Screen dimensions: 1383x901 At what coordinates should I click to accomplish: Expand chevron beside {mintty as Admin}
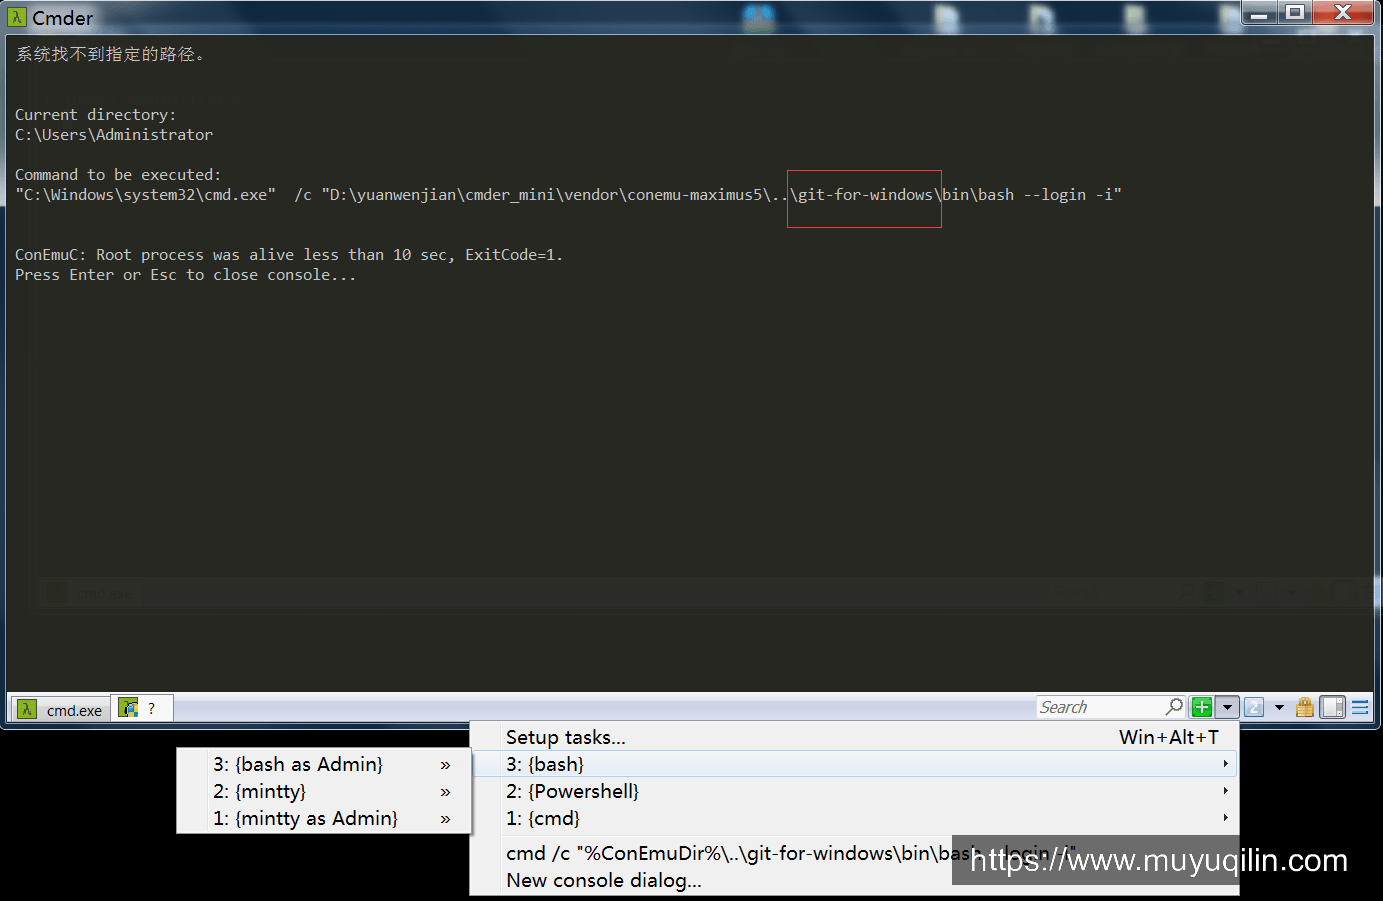point(445,819)
